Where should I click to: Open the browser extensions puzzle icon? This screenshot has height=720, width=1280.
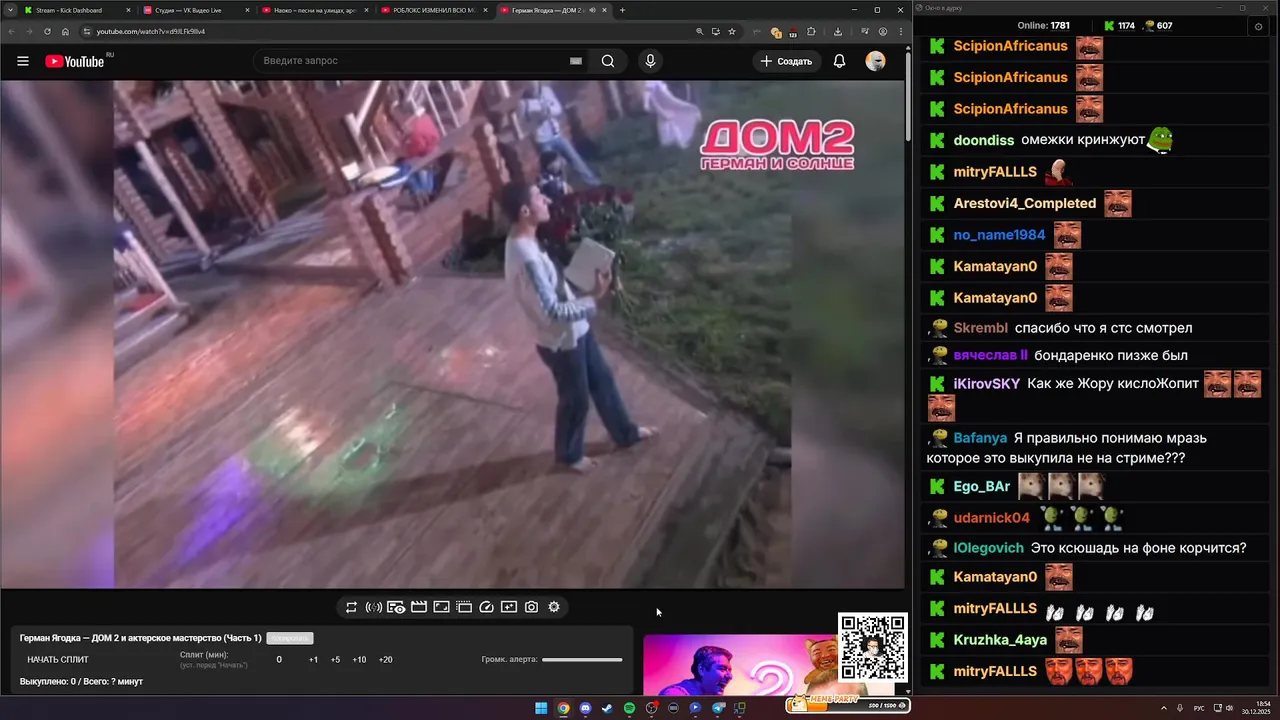coord(811,31)
